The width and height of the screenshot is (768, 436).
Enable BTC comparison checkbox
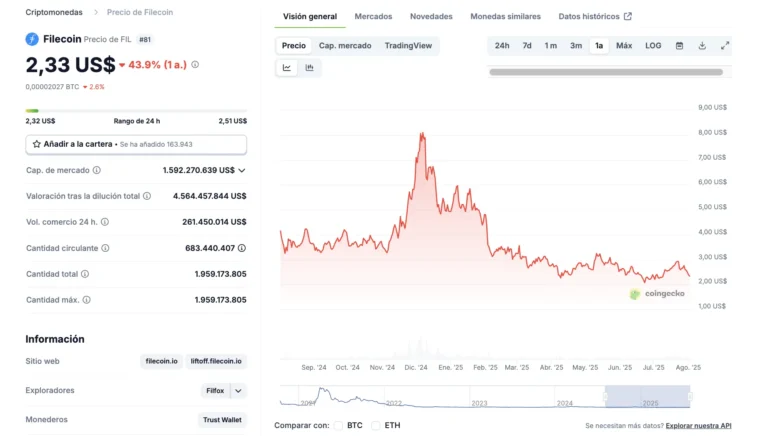[338, 425]
